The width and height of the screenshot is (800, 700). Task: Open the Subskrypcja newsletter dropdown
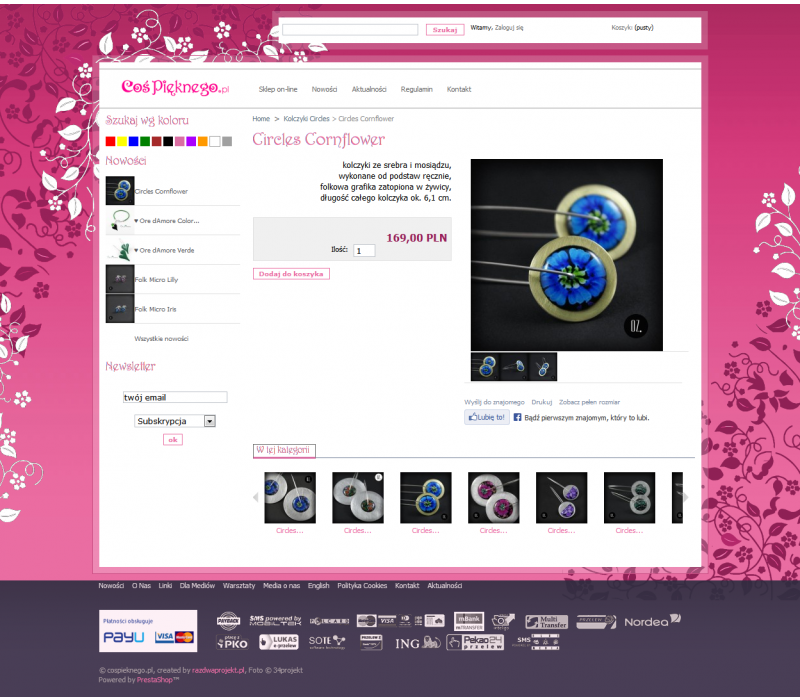tap(175, 421)
